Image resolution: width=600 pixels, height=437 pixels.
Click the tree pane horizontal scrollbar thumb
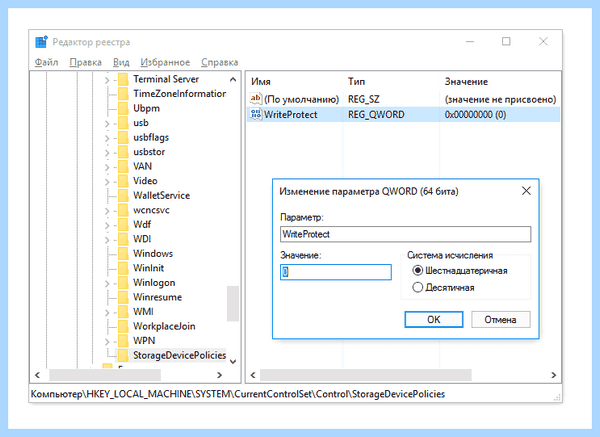pyautogui.click(x=105, y=375)
